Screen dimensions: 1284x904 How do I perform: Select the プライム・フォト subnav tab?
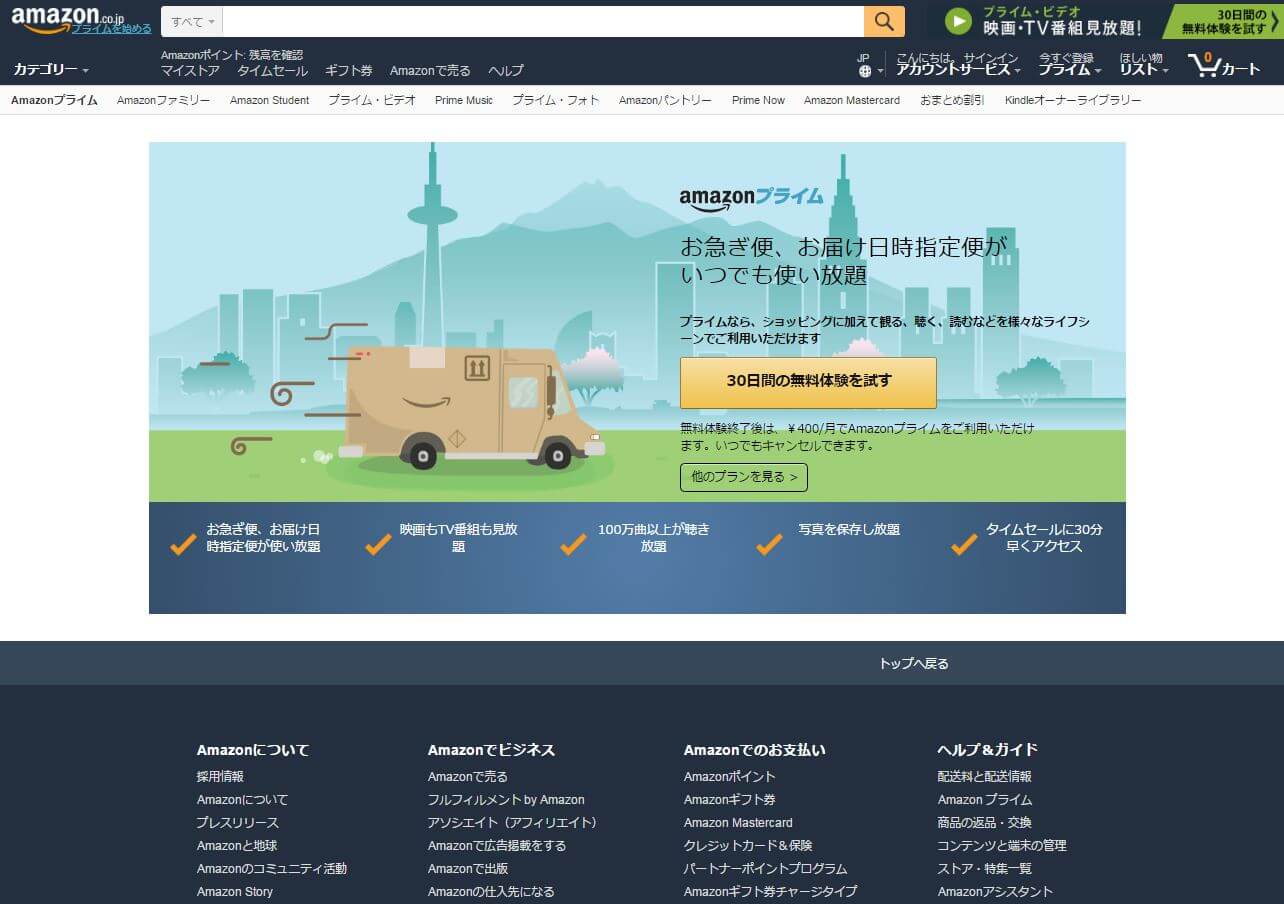click(x=556, y=100)
